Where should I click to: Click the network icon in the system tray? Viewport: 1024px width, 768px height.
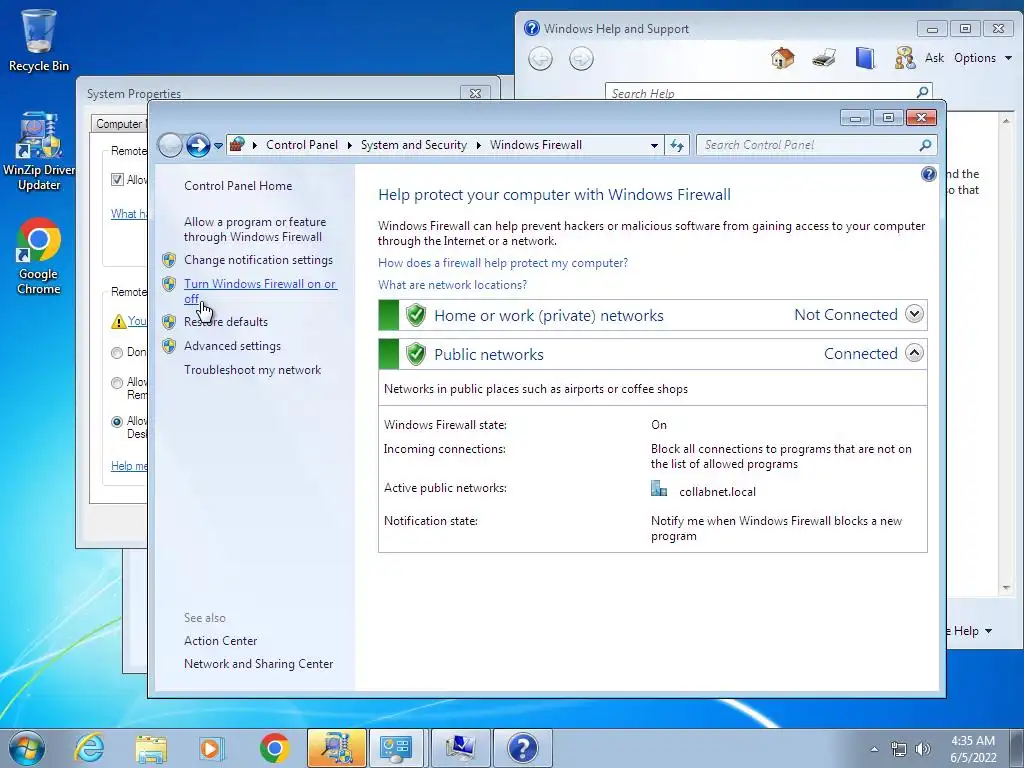(899, 749)
